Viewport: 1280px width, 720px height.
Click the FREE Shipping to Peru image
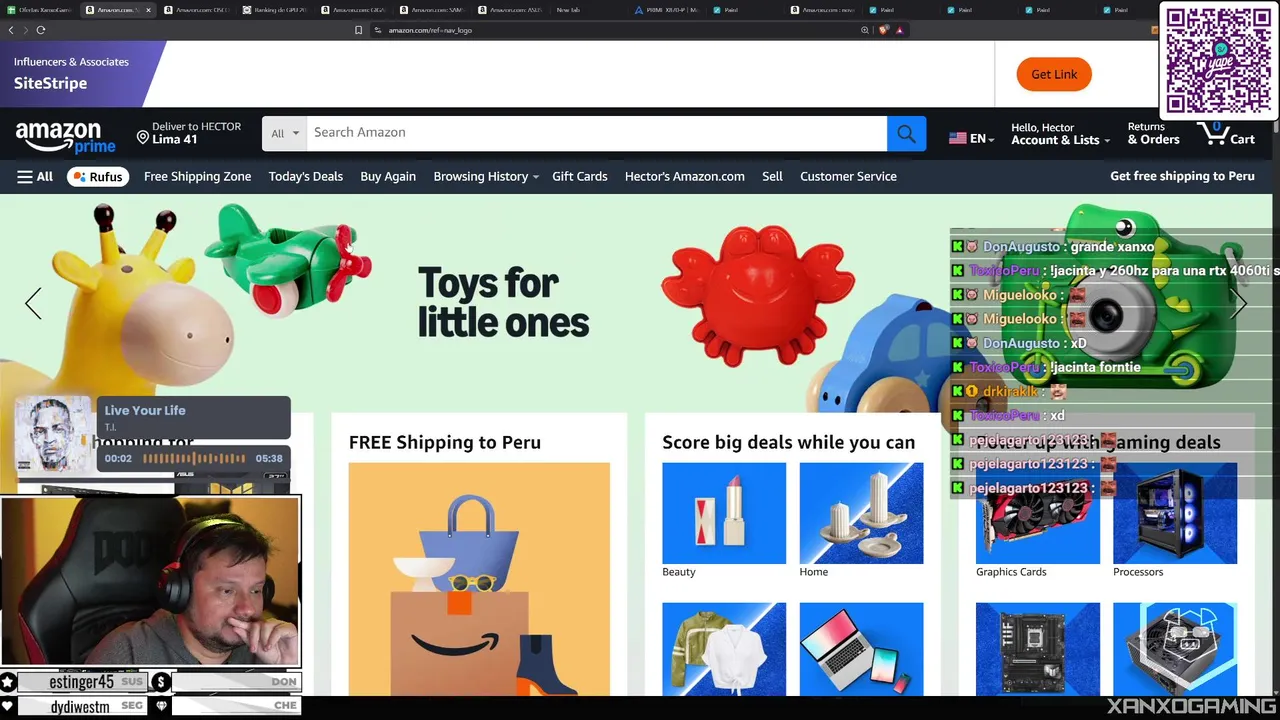coord(479,579)
